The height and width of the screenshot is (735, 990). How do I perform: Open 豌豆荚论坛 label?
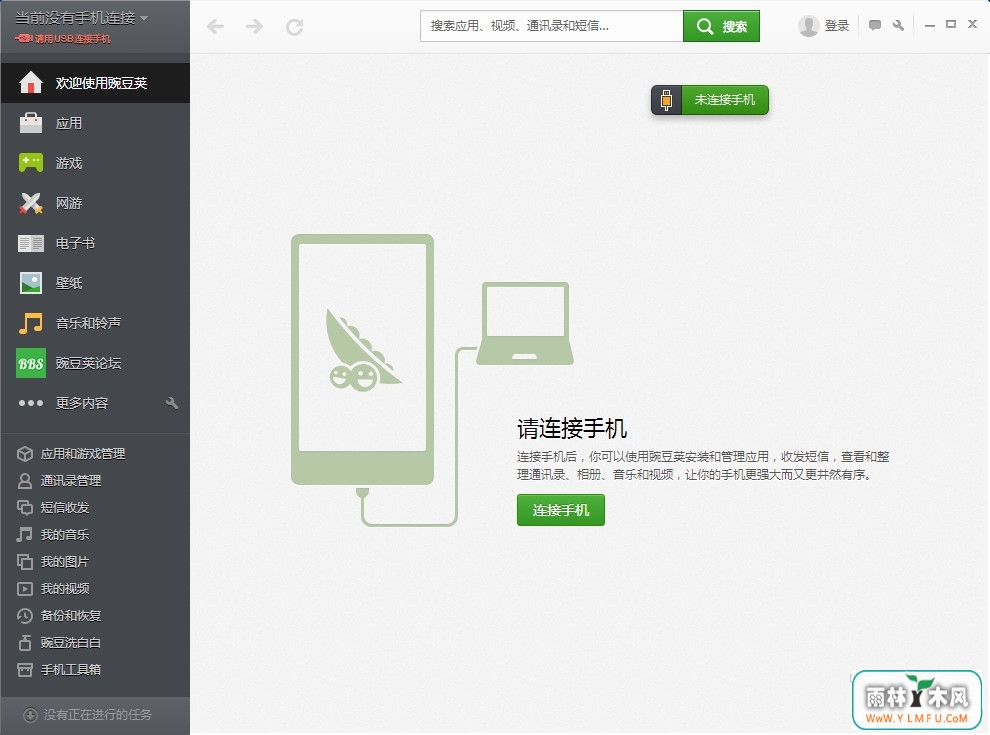pyautogui.click(x=88, y=363)
